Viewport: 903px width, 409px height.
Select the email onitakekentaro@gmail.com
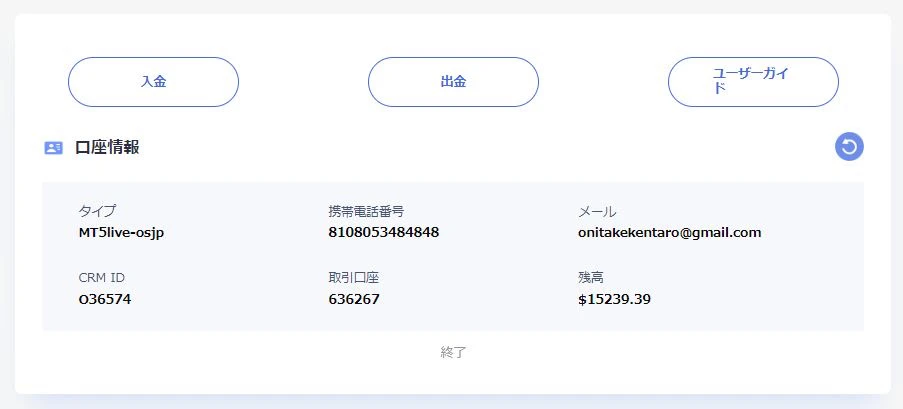[669, 233]
